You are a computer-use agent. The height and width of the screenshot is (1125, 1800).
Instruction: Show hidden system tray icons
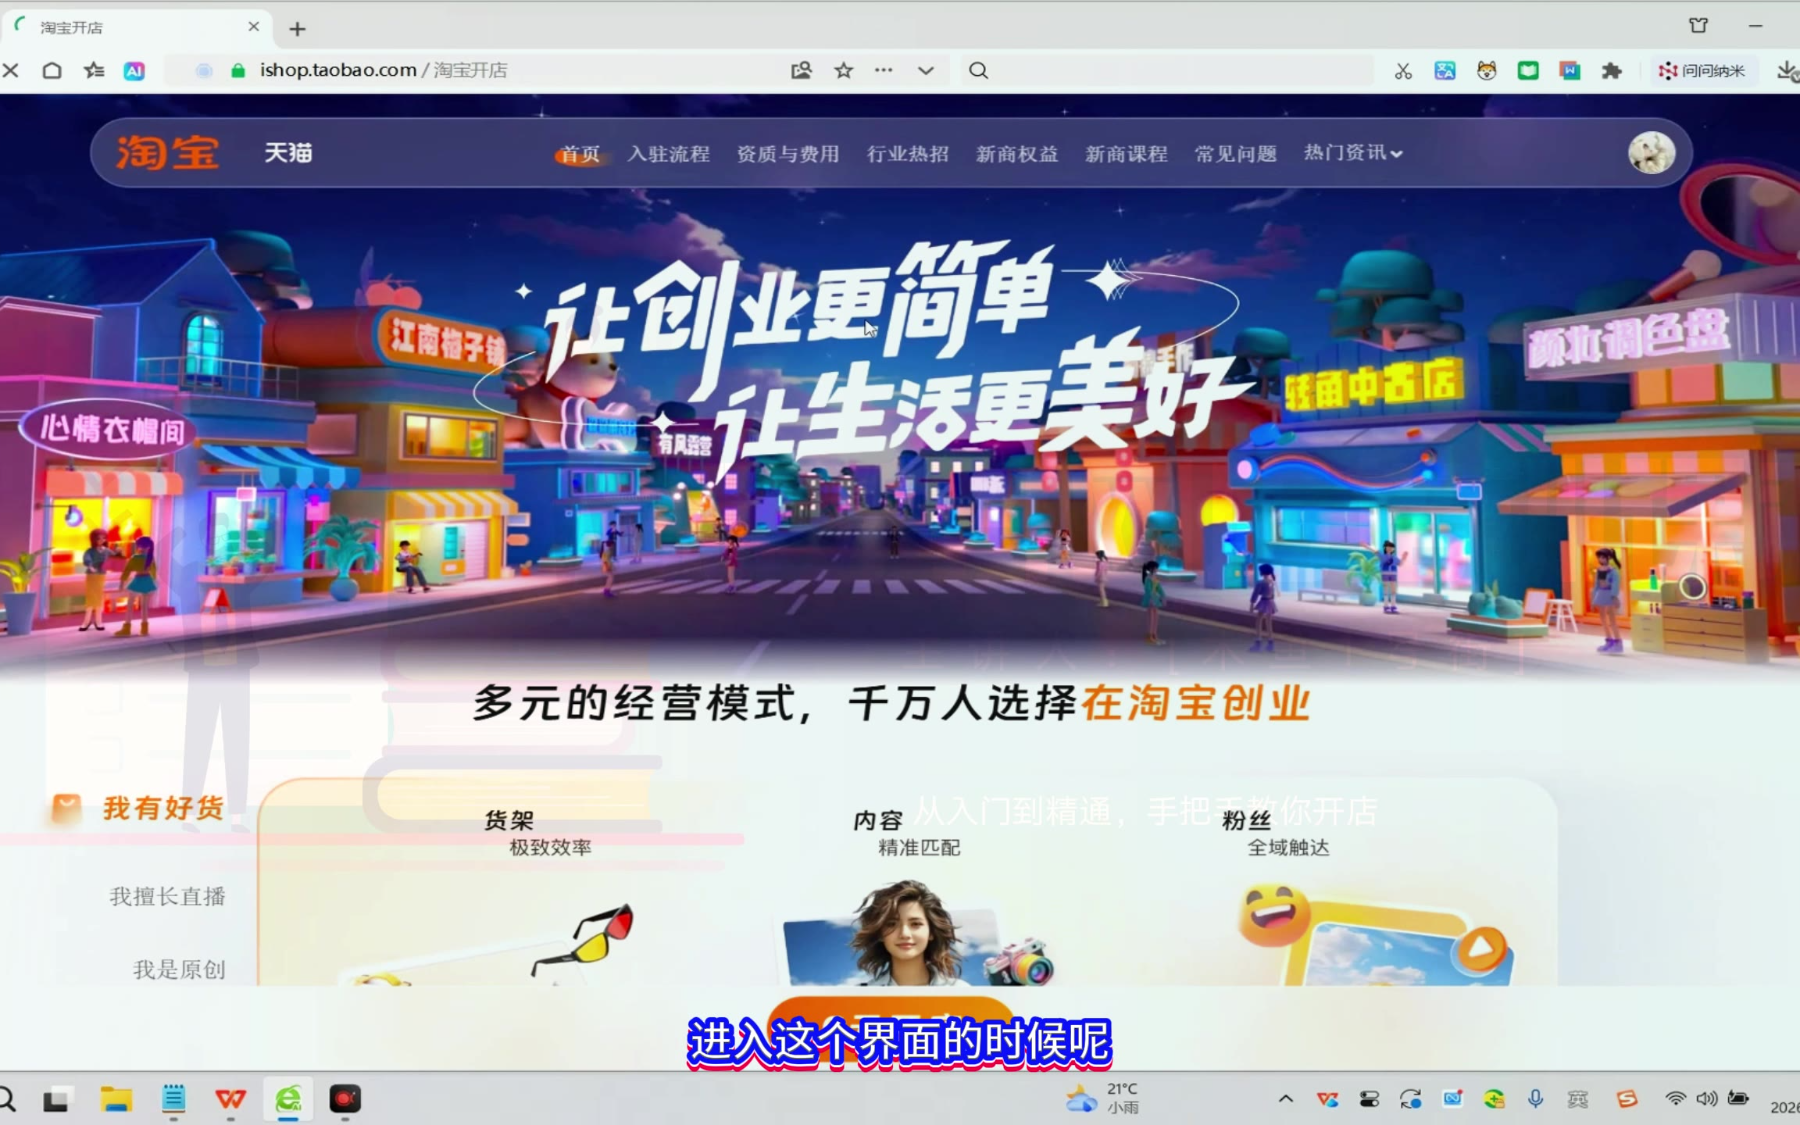point(1286,1099)
